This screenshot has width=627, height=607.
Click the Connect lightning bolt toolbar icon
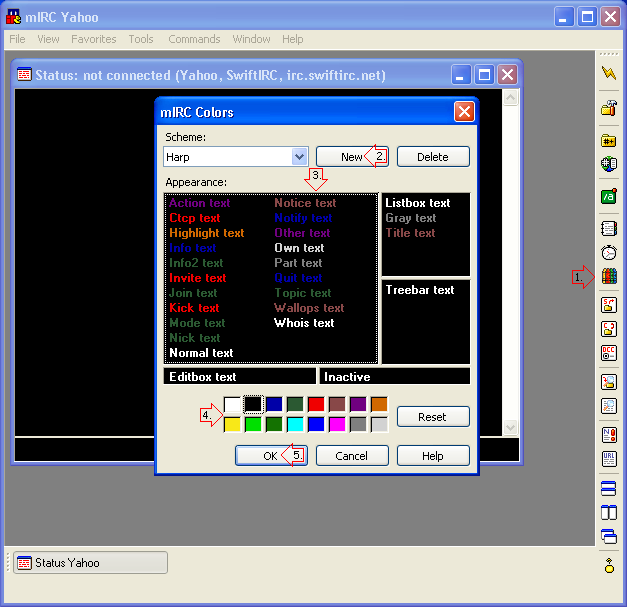pyautogui.click(x=609, y=73)
